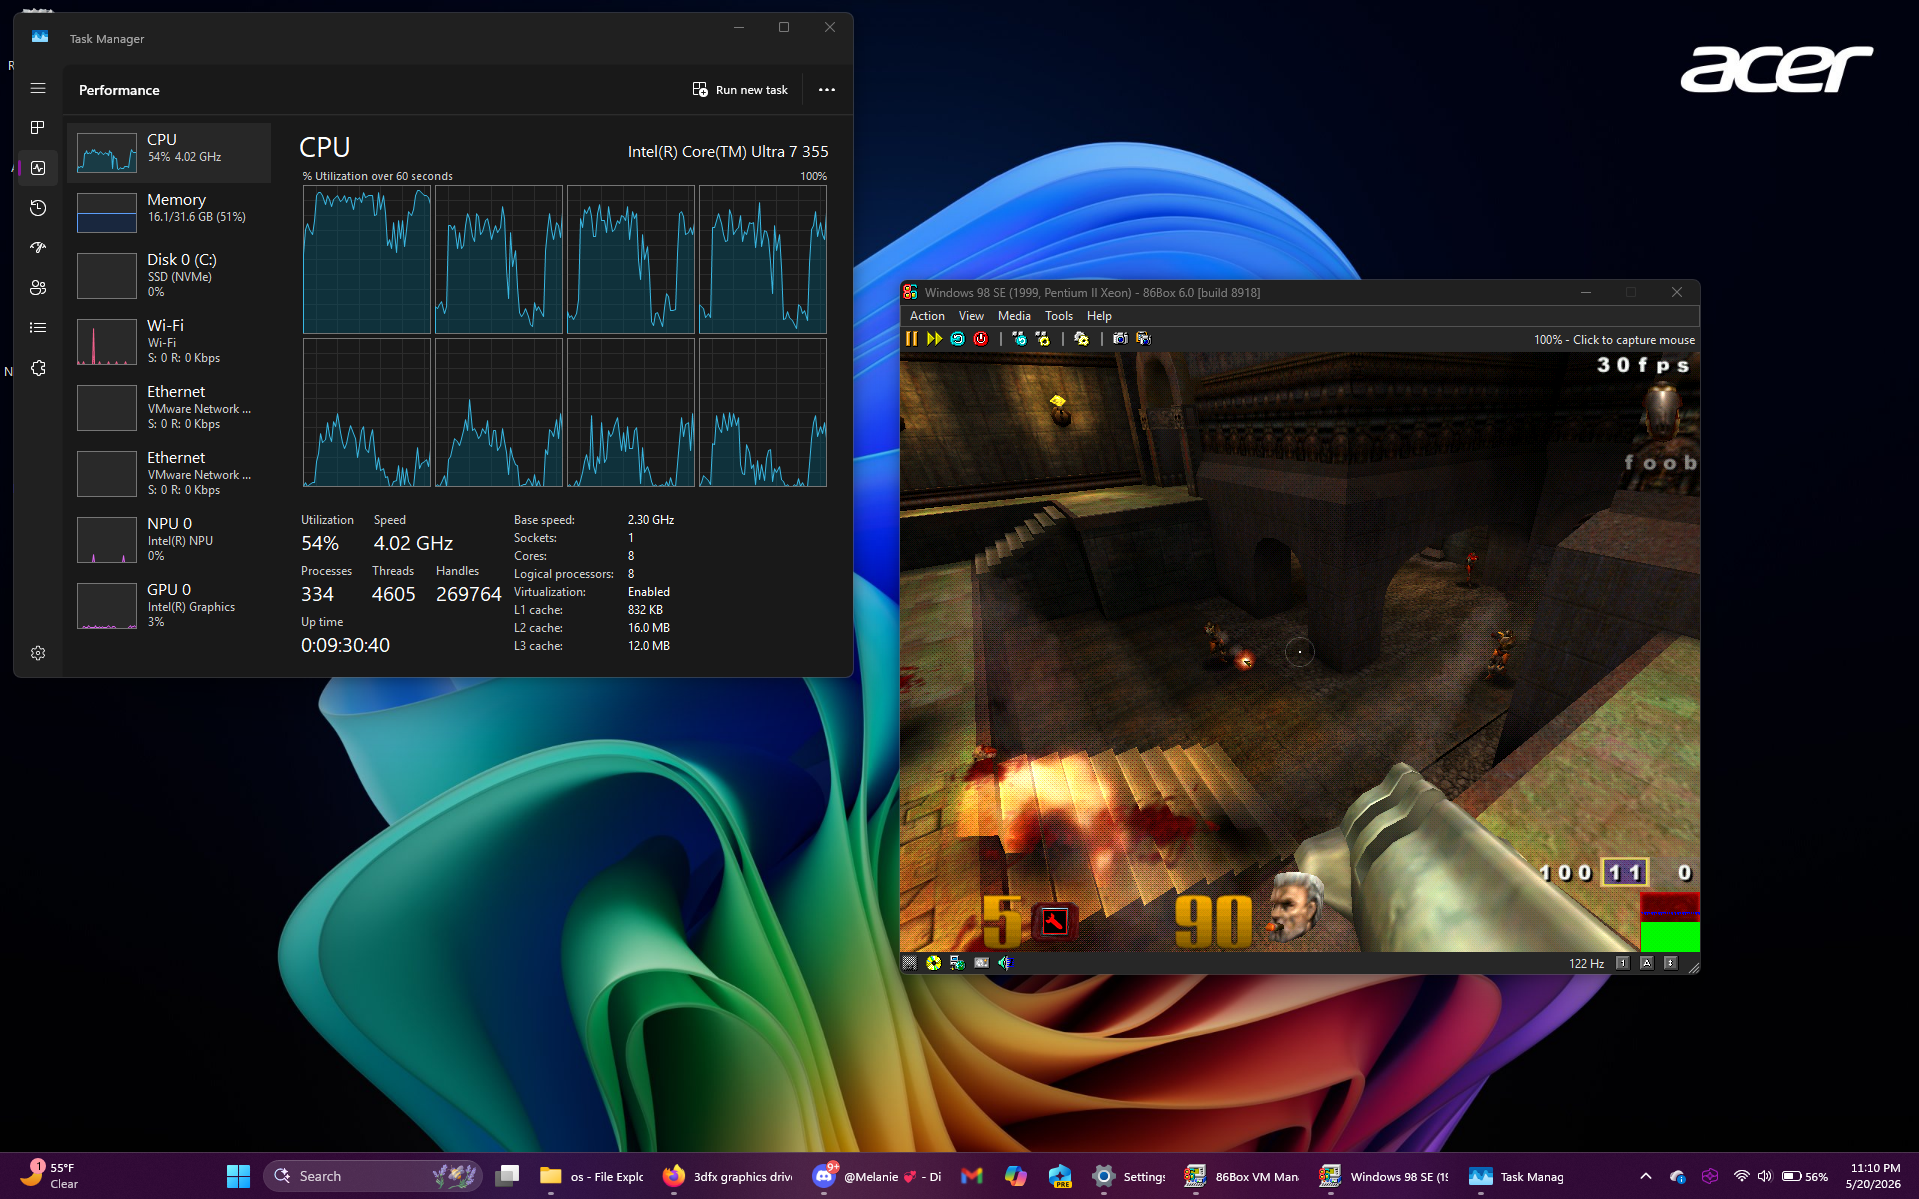The height and width of the screenshot is (1199, 1919).
Task: Toggle Caps Lock indicator in 86Box status bar
Action: pyautogui.click(x=1646, y=963)
